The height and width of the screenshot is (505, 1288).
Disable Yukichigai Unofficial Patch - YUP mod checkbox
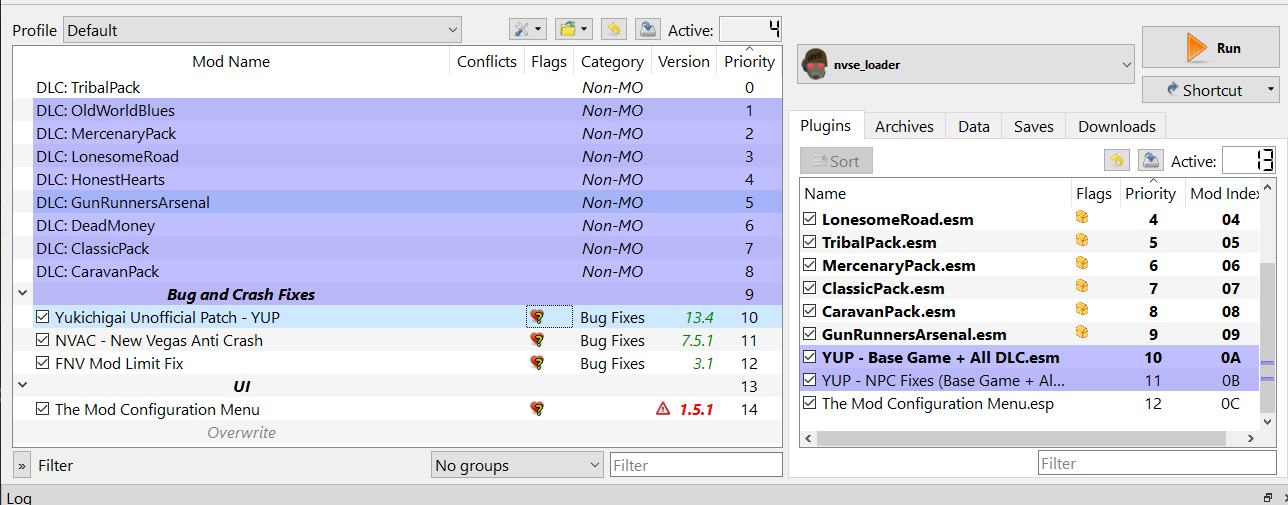pyautogui.click(x=42, y=317)
